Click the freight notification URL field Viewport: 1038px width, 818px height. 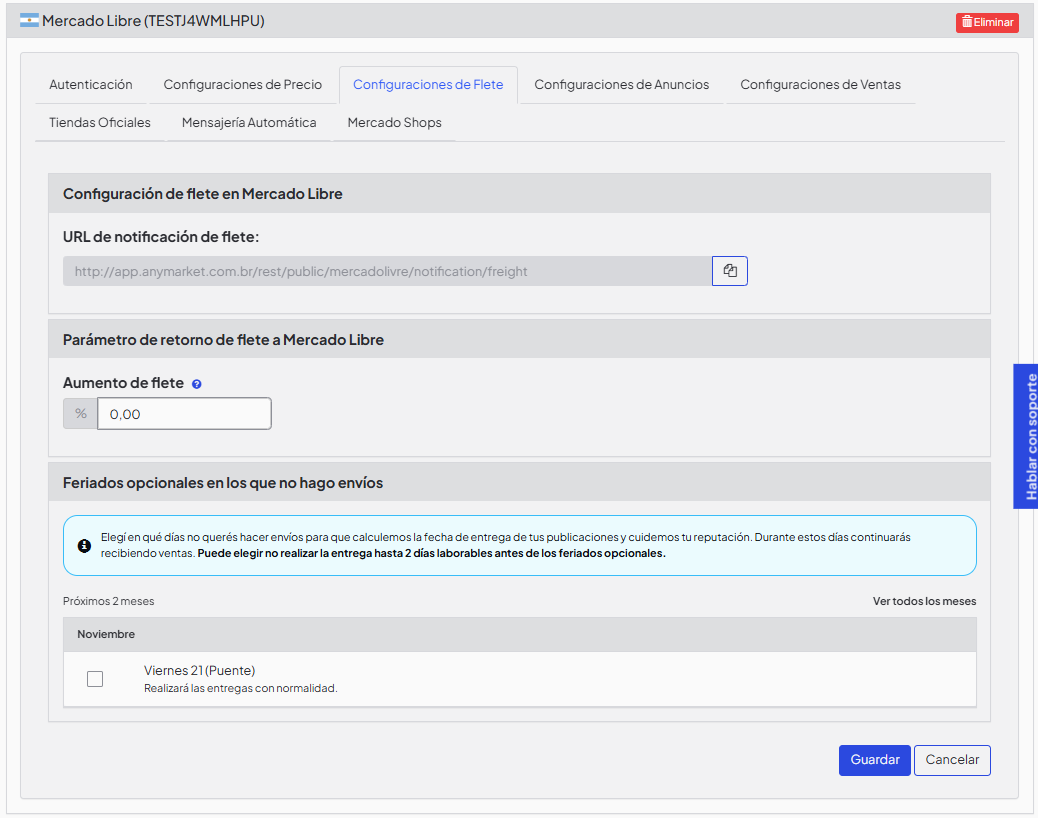pos(387,271)
